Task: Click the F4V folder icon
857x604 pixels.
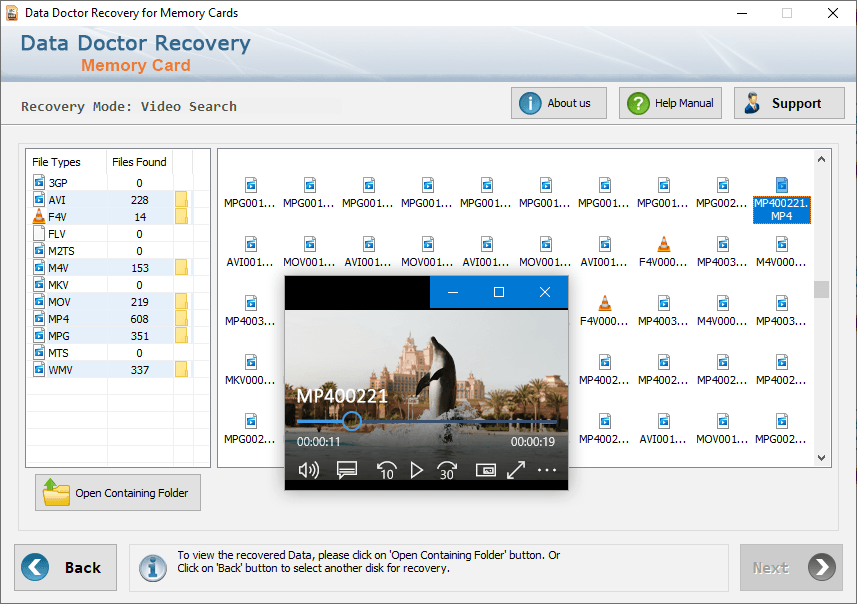Action: pos(181,216)
